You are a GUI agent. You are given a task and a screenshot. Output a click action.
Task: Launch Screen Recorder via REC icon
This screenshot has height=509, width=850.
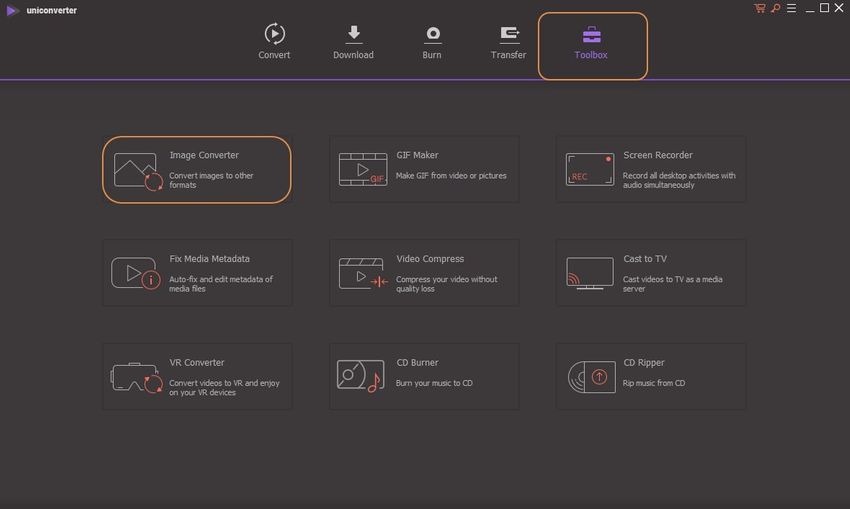(x=589, y=169)
